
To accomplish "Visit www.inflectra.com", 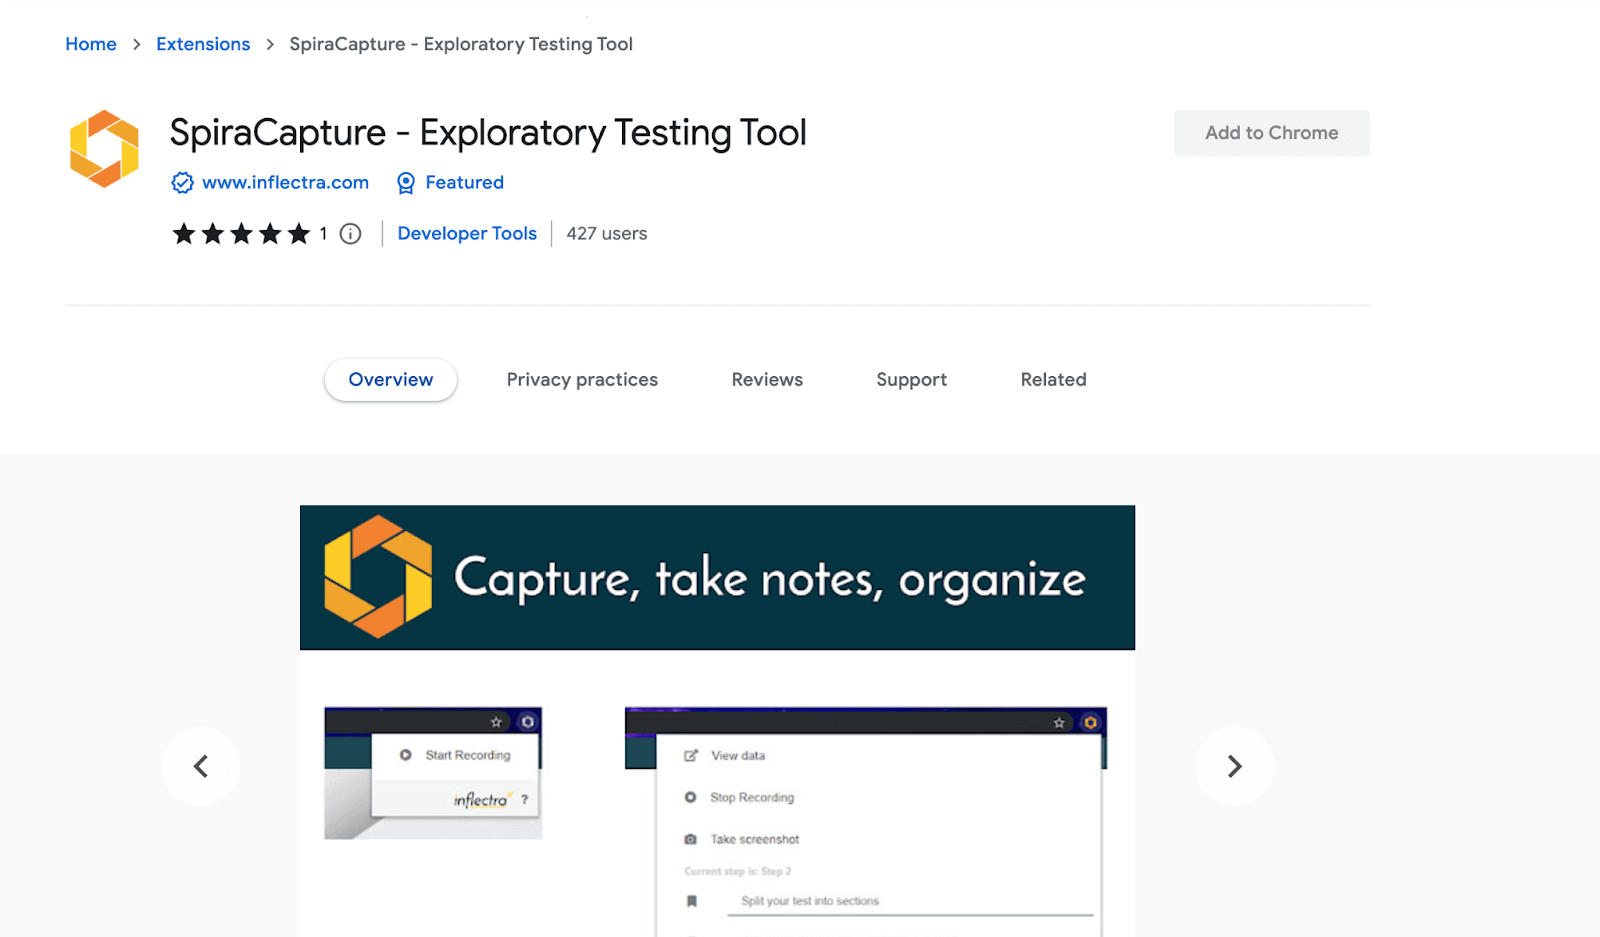I will pos(284,182).
